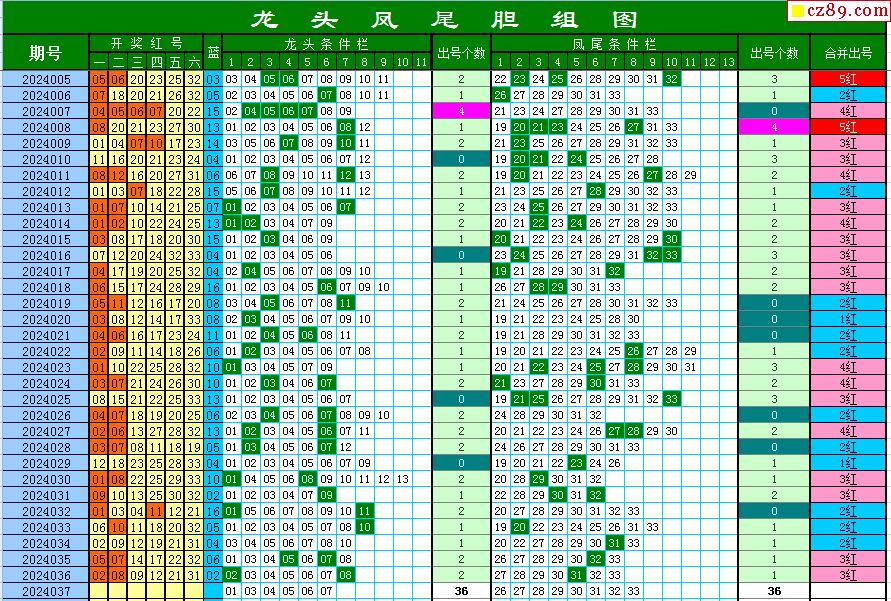Click sixth red number 33 in row 2024016

point(194,256)
